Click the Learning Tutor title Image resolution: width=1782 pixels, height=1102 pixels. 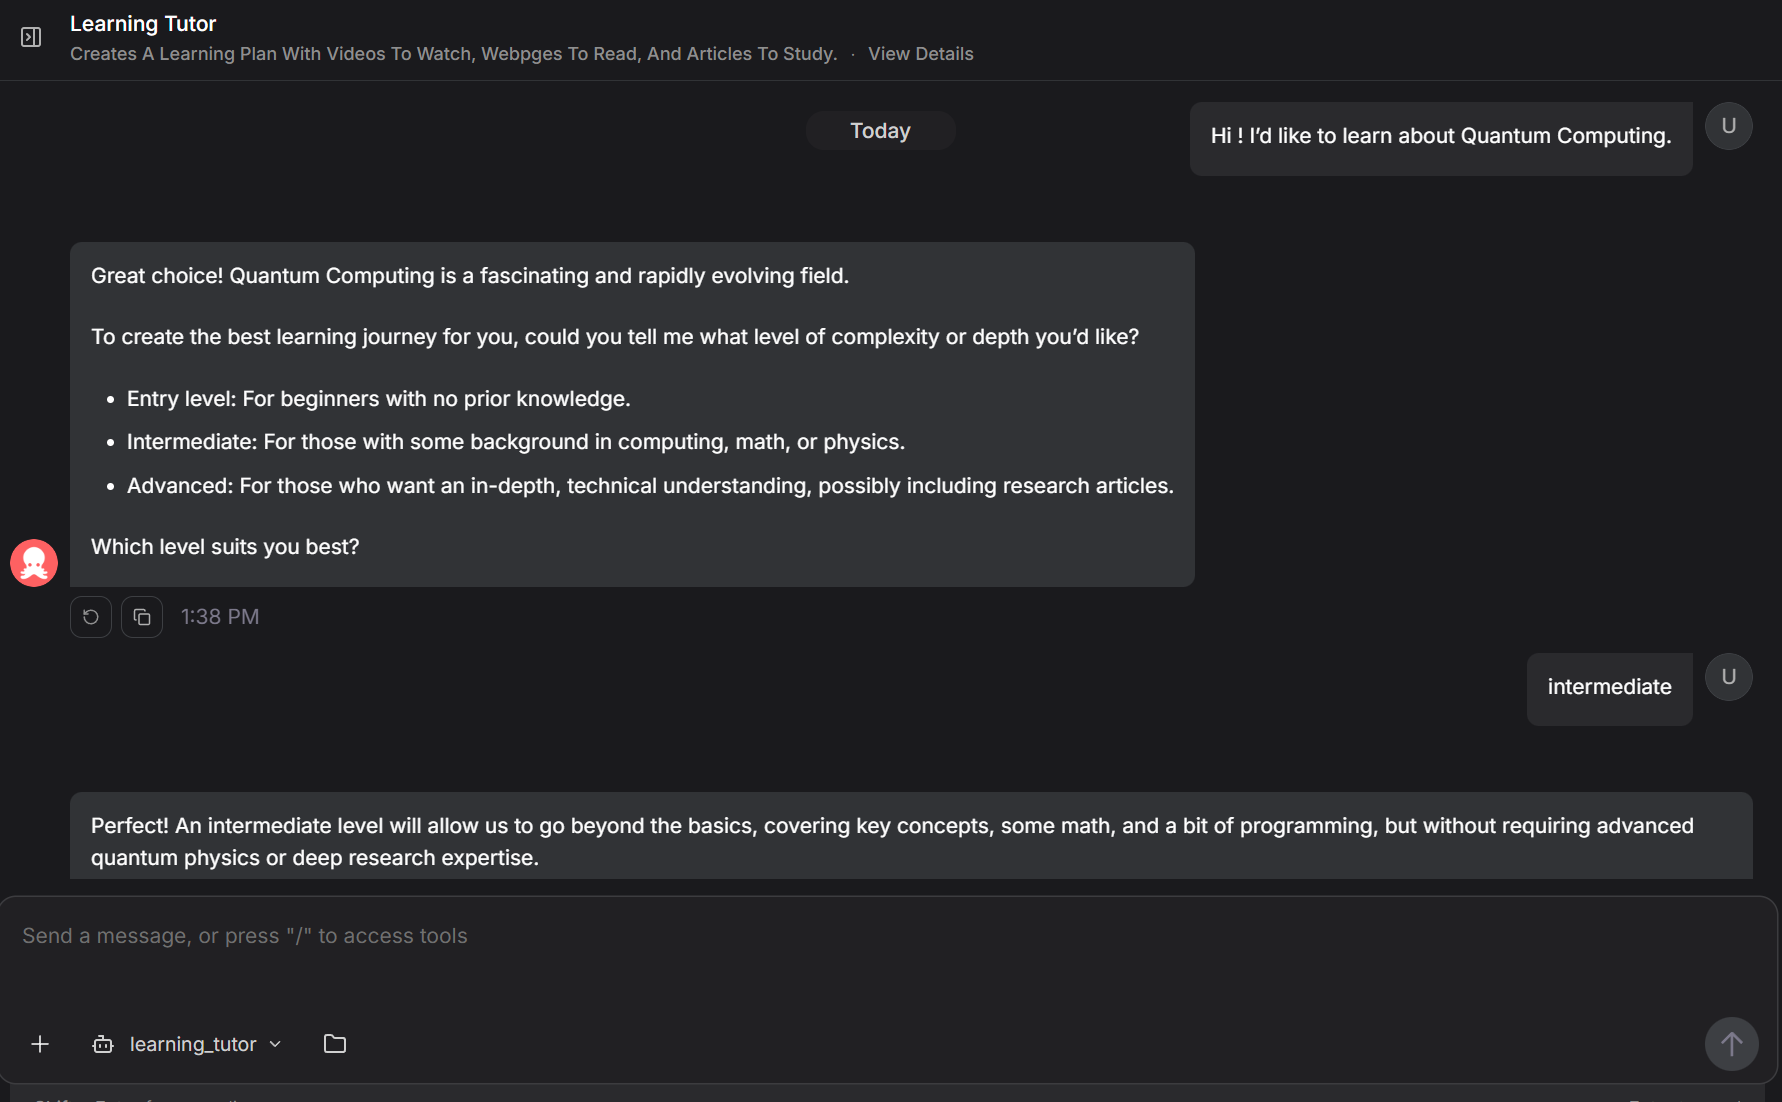143,23
